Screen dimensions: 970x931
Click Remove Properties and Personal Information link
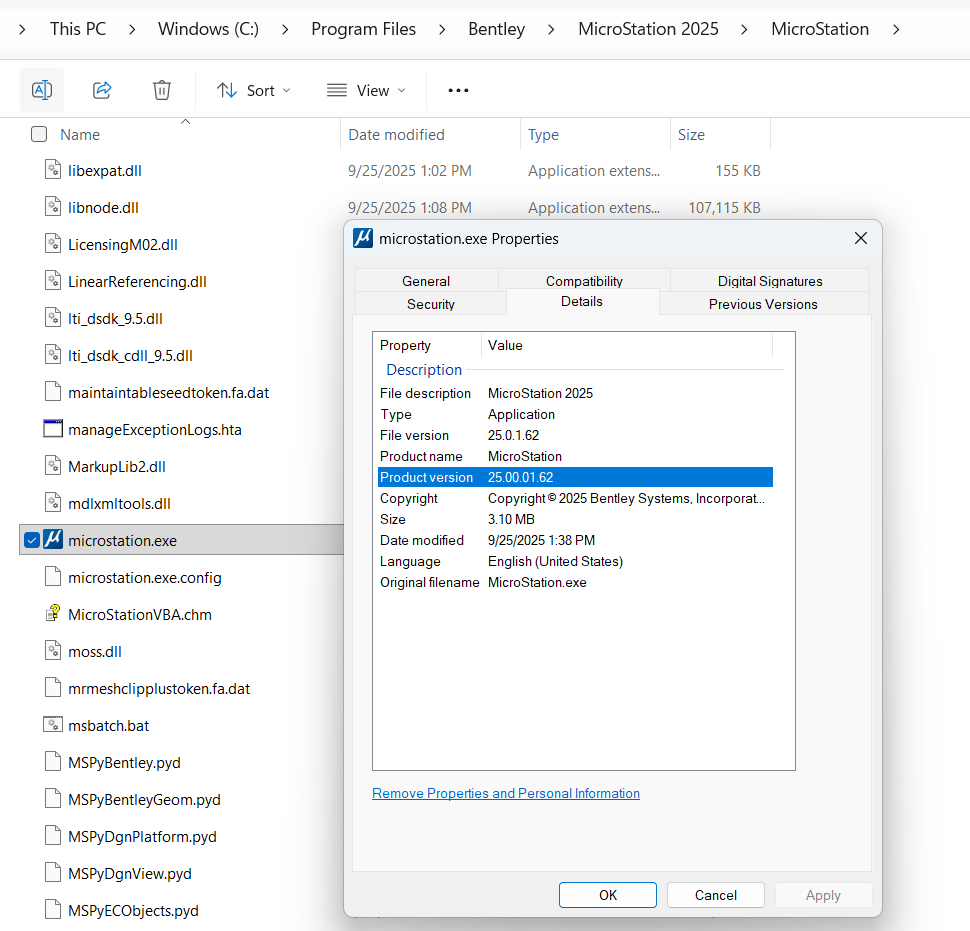(x=506, y=793)
